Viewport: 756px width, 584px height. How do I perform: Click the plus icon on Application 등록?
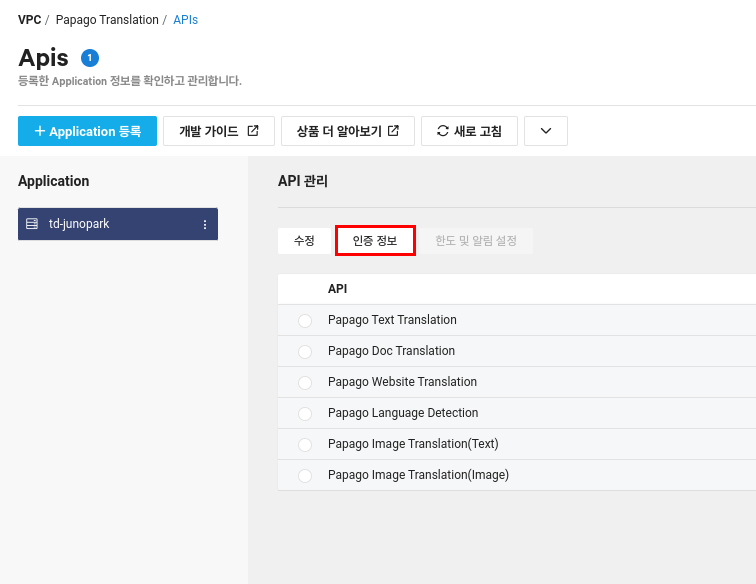coord(40,131)
